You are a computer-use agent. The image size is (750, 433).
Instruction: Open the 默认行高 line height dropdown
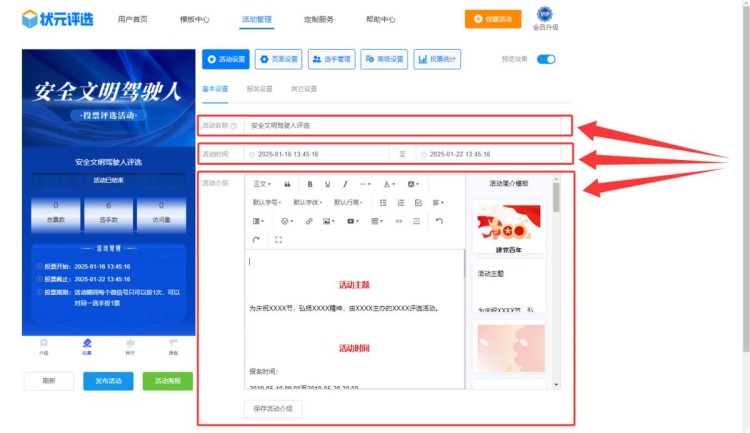tap(348, 202)
